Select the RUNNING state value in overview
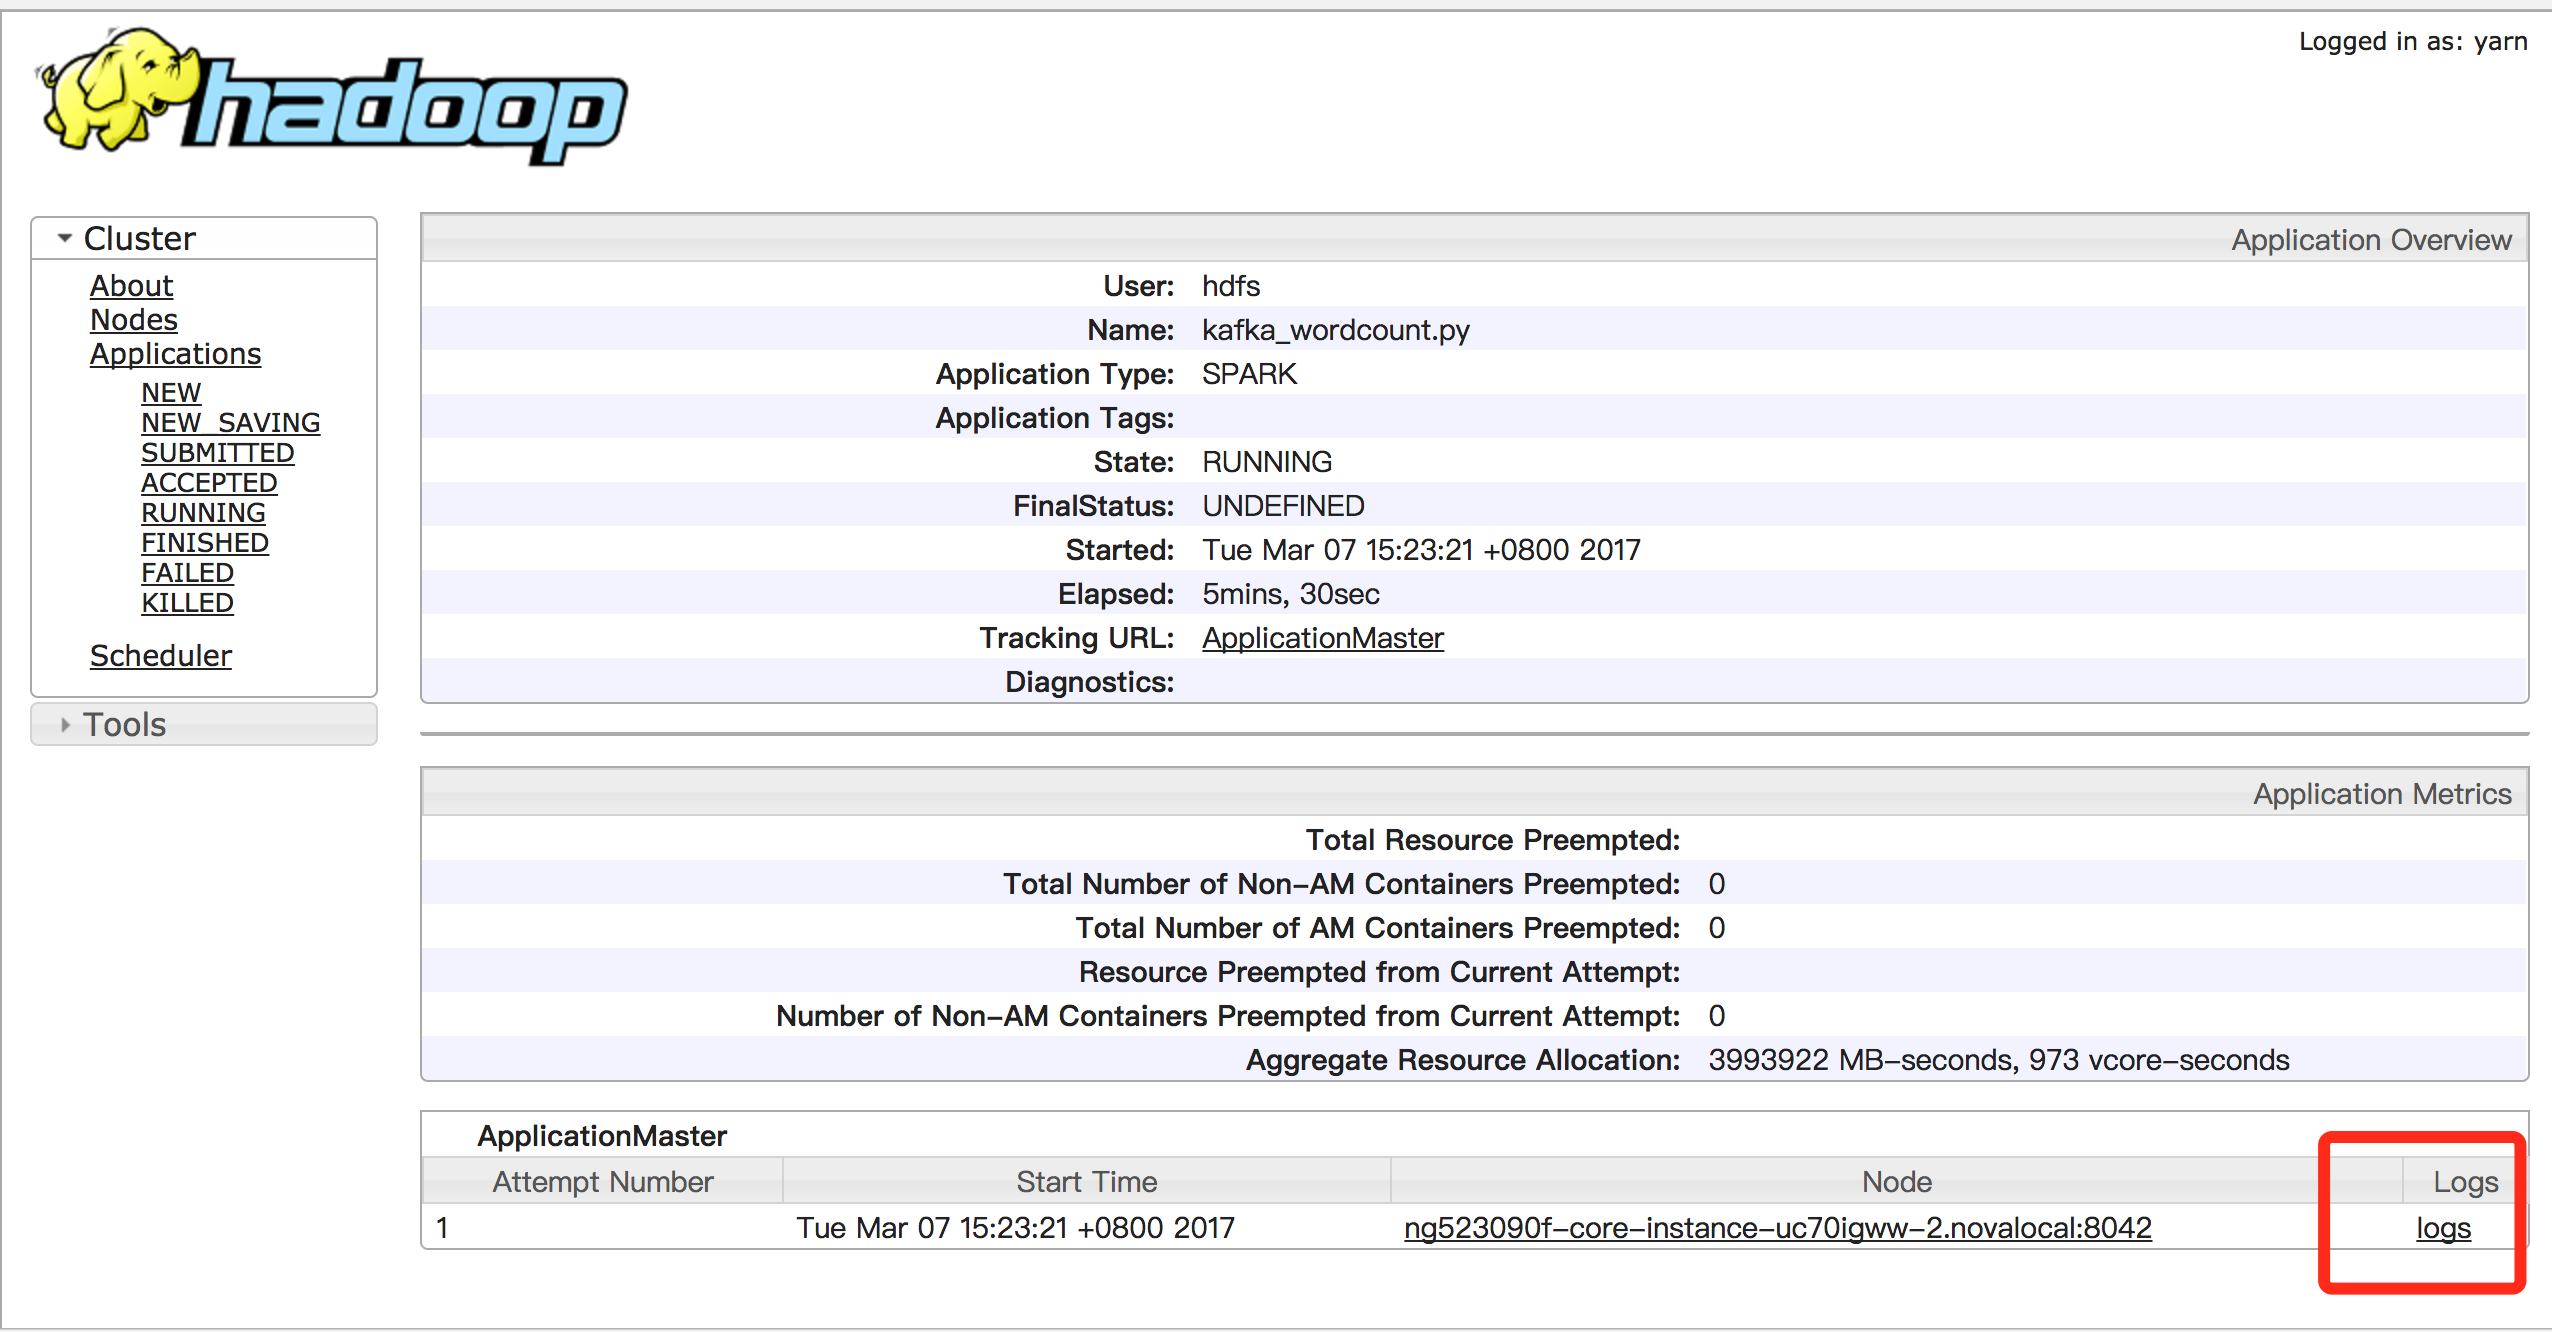 click(x=1267, y=462)
